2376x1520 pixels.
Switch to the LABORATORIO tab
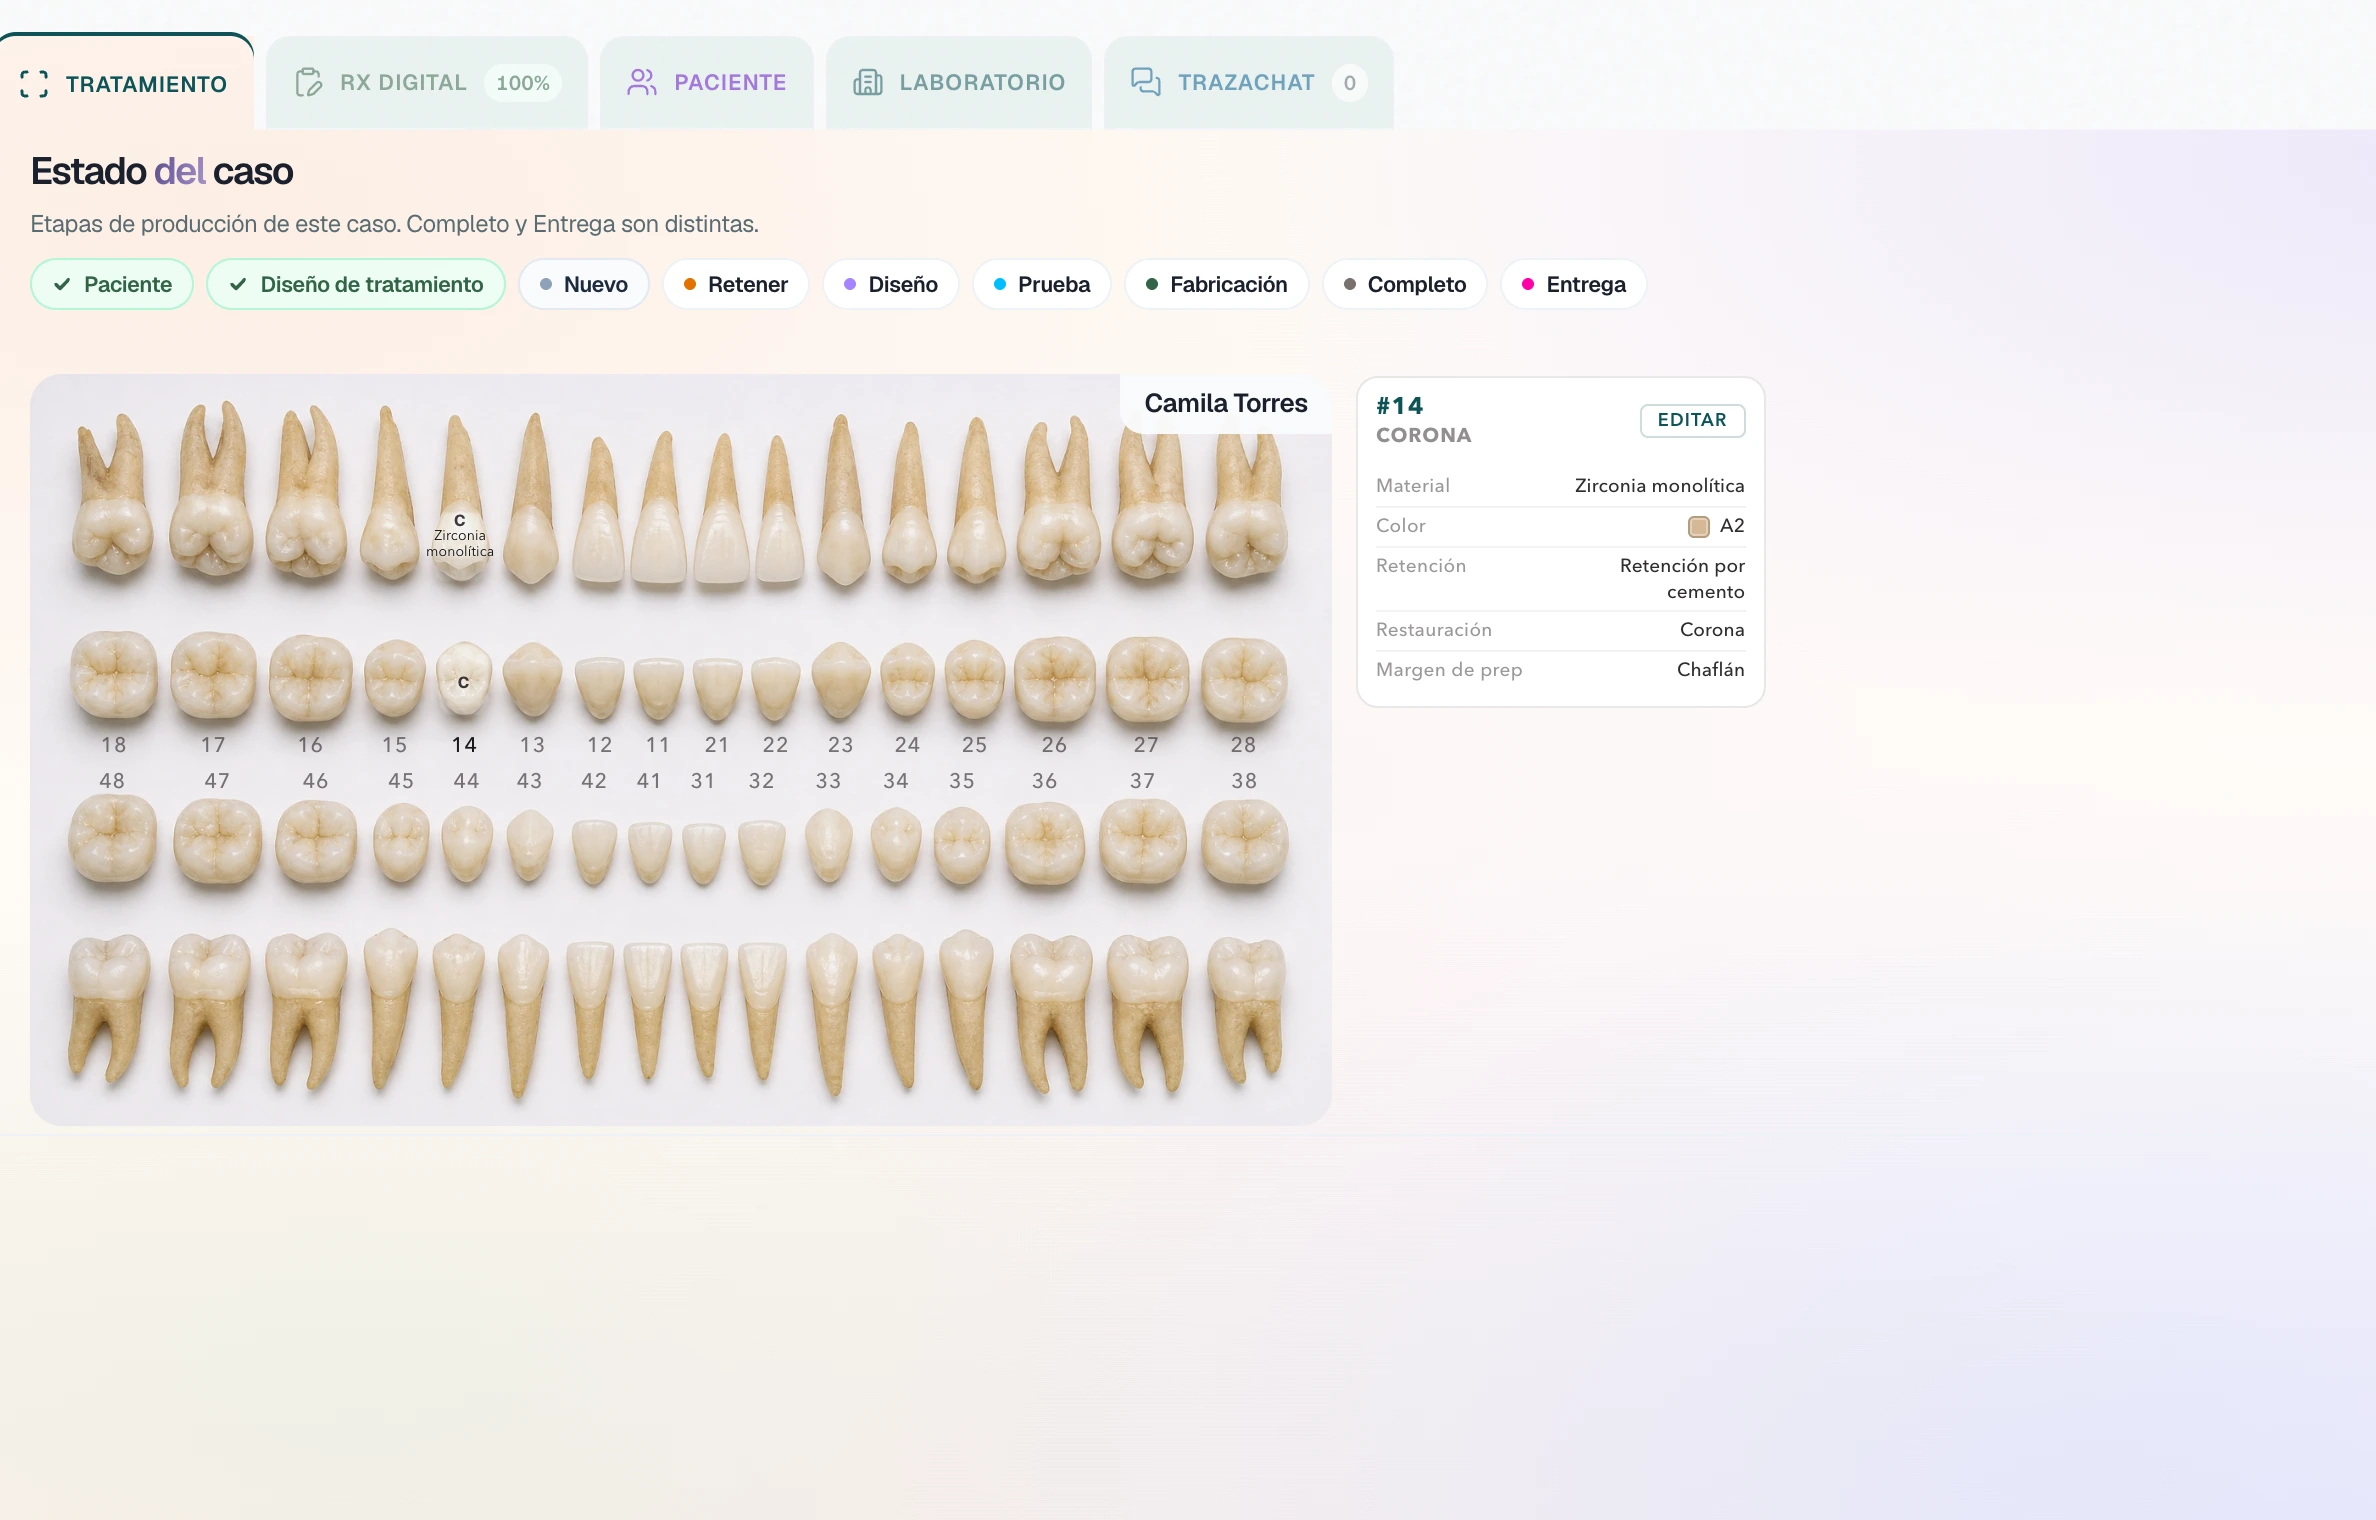click(x=959, y=83)
